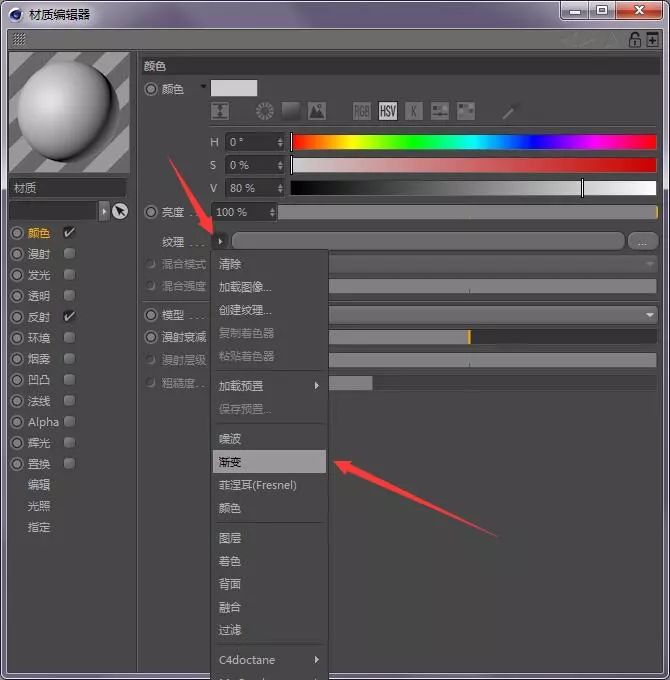670x680 pixels.
Task: Expand the 颜色 small arrow next to swatch
Action: 203,87
